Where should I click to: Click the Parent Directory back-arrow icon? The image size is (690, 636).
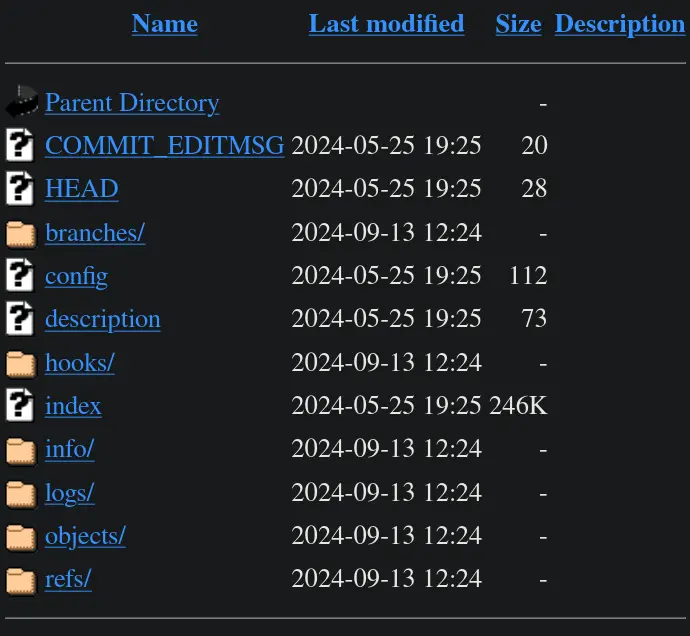click(21, 102)
